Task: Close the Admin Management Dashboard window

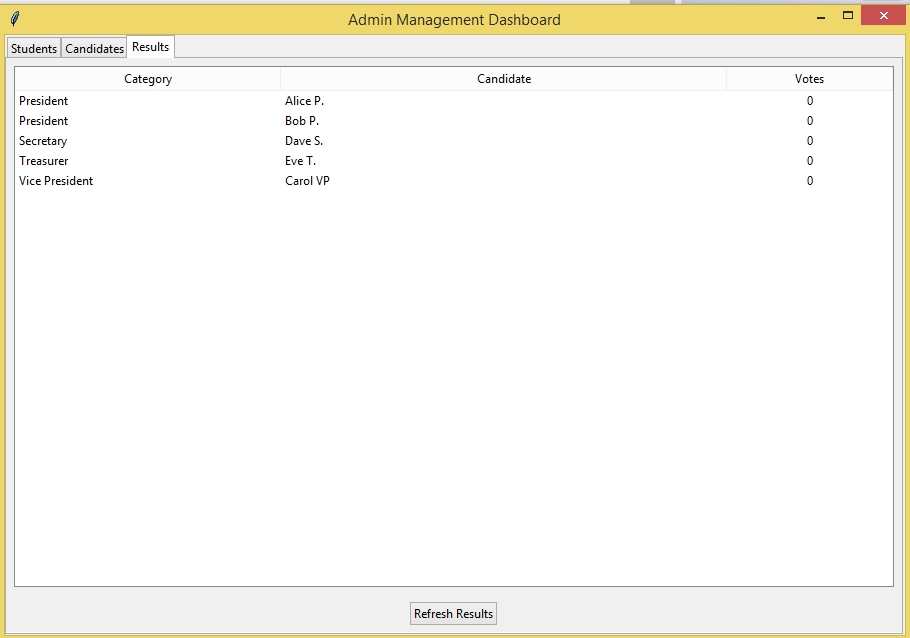Action: 883,15
